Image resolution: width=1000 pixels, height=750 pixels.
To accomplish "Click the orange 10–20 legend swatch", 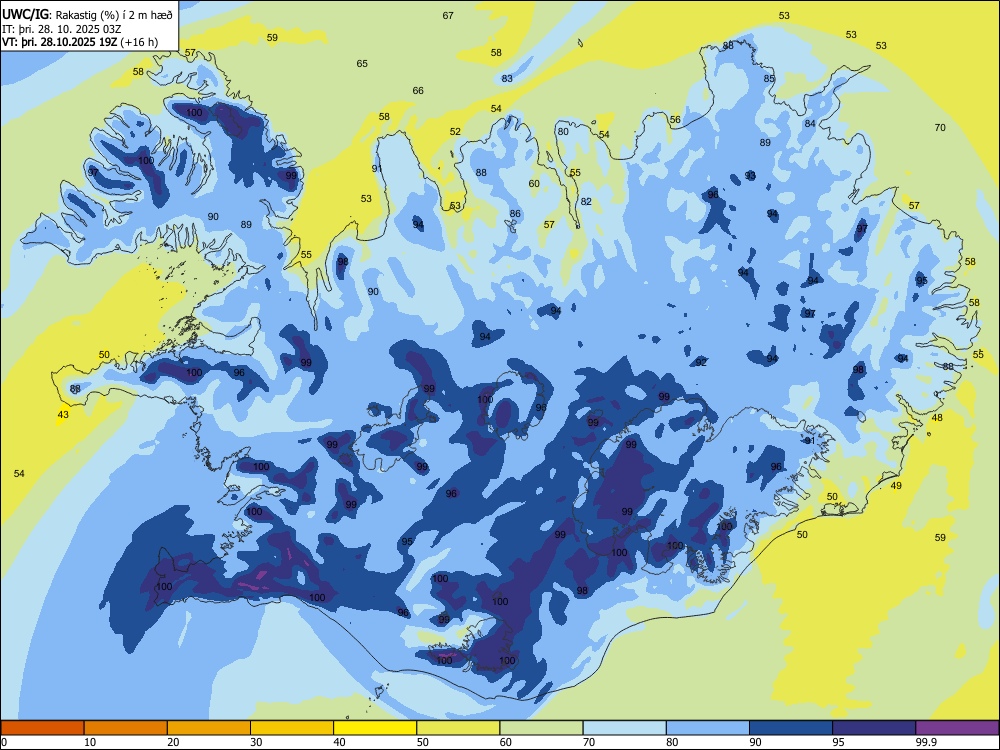I will [126, 728].
